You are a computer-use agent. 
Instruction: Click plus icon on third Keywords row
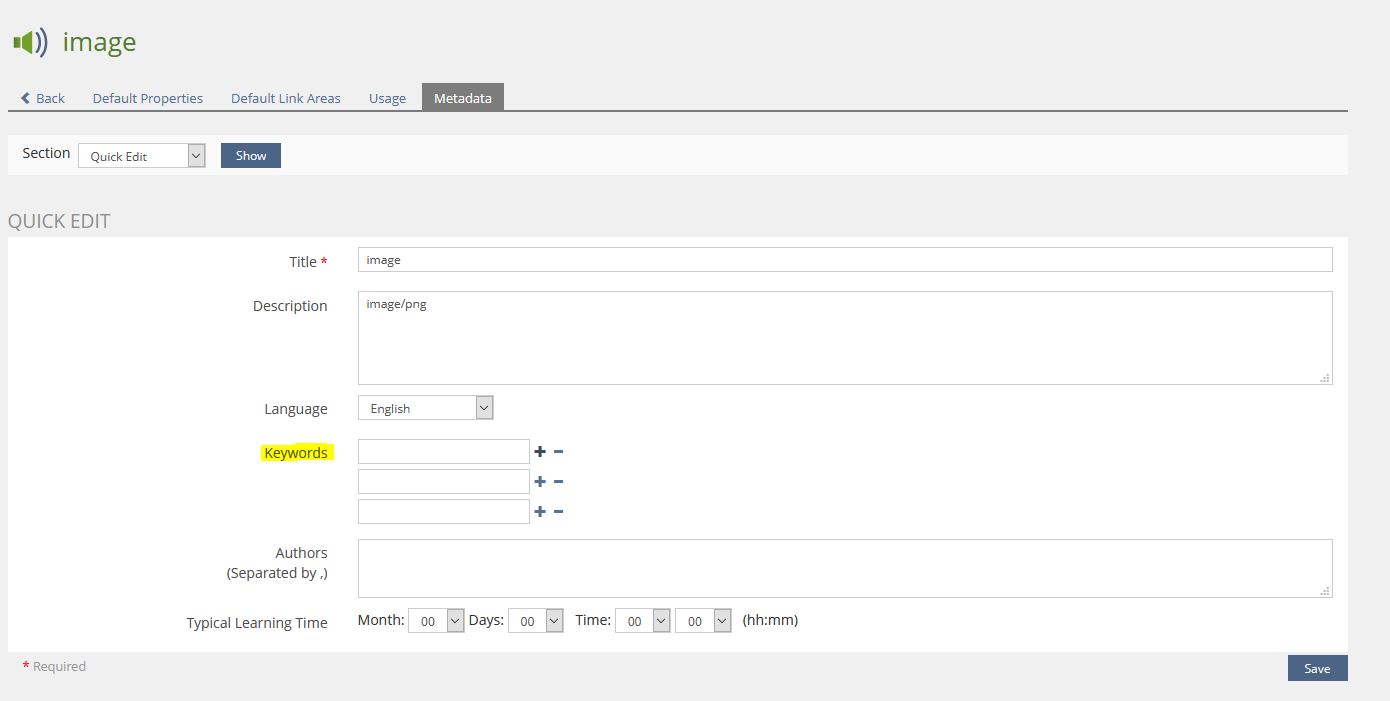(x=540, y=512)
